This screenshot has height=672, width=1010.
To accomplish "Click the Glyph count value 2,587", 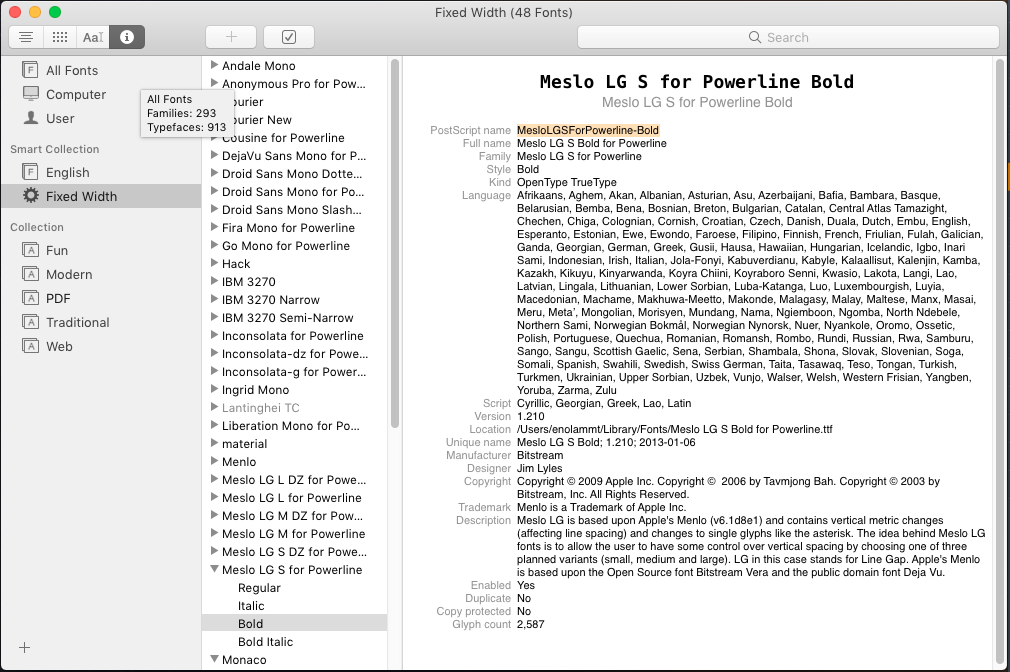I will click(530, 624).
